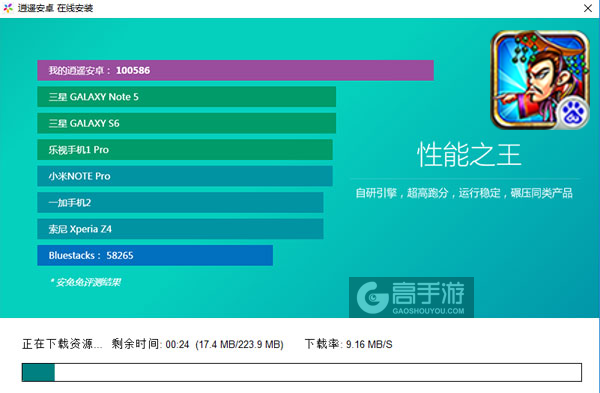Select the 小米NOTE Pro bar
This screenshot has height=393, width=600.
(x=185, y=176)
